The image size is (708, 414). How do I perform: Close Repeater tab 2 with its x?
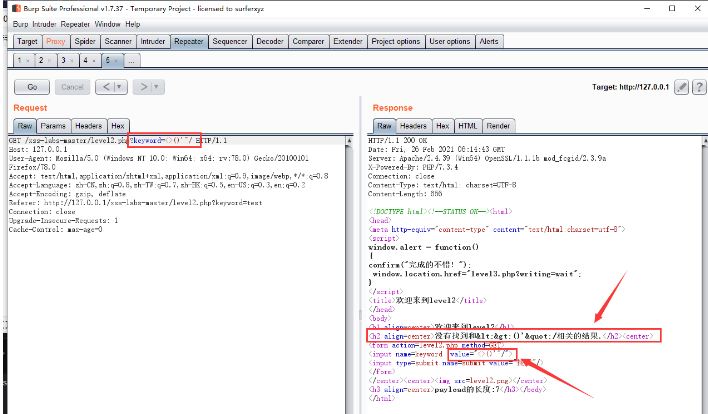pos(50,60)
